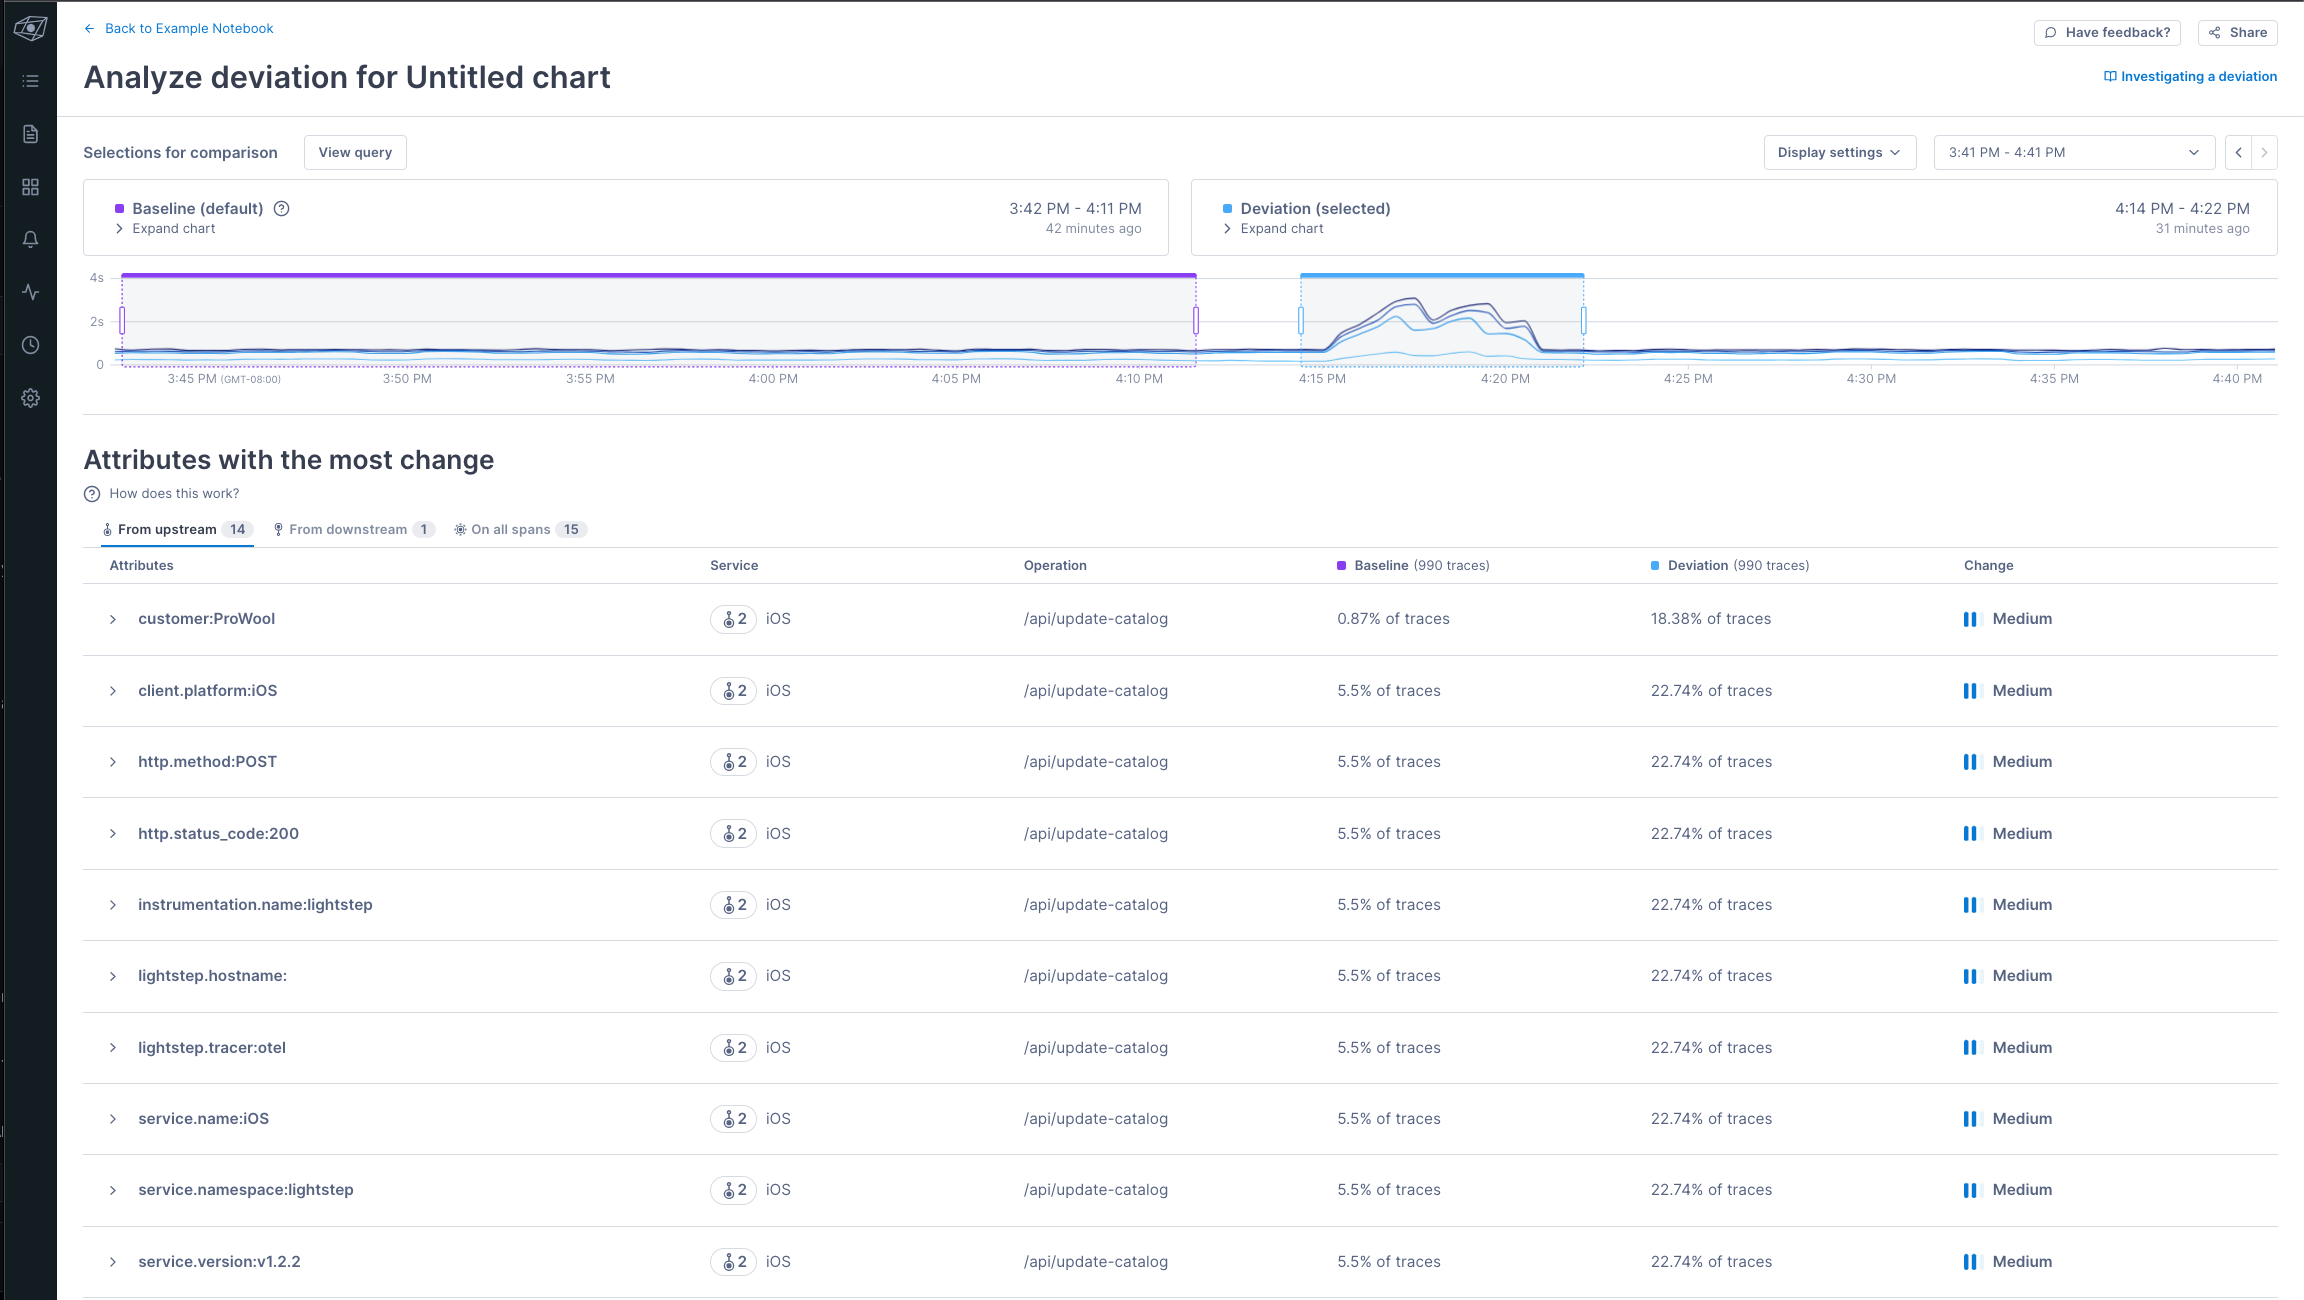Click the activity pulse icon in the sidebar
Viewport: 2304px width, 1300px height.
pyautogui.click(x=31, y=292)
